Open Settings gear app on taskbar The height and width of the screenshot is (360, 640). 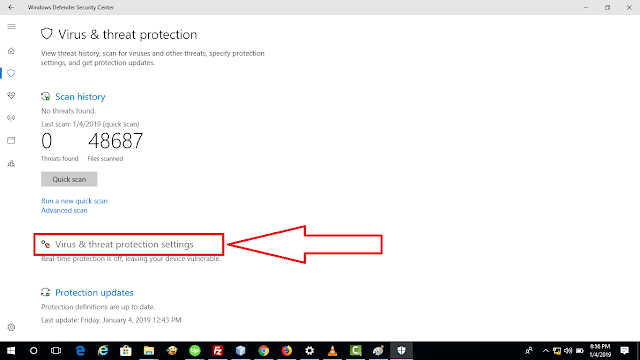point(309,351)
